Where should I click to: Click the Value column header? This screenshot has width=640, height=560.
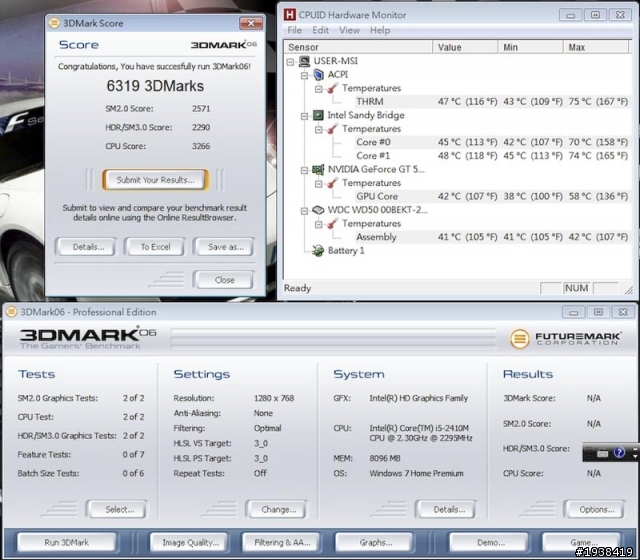pos(465,47)
